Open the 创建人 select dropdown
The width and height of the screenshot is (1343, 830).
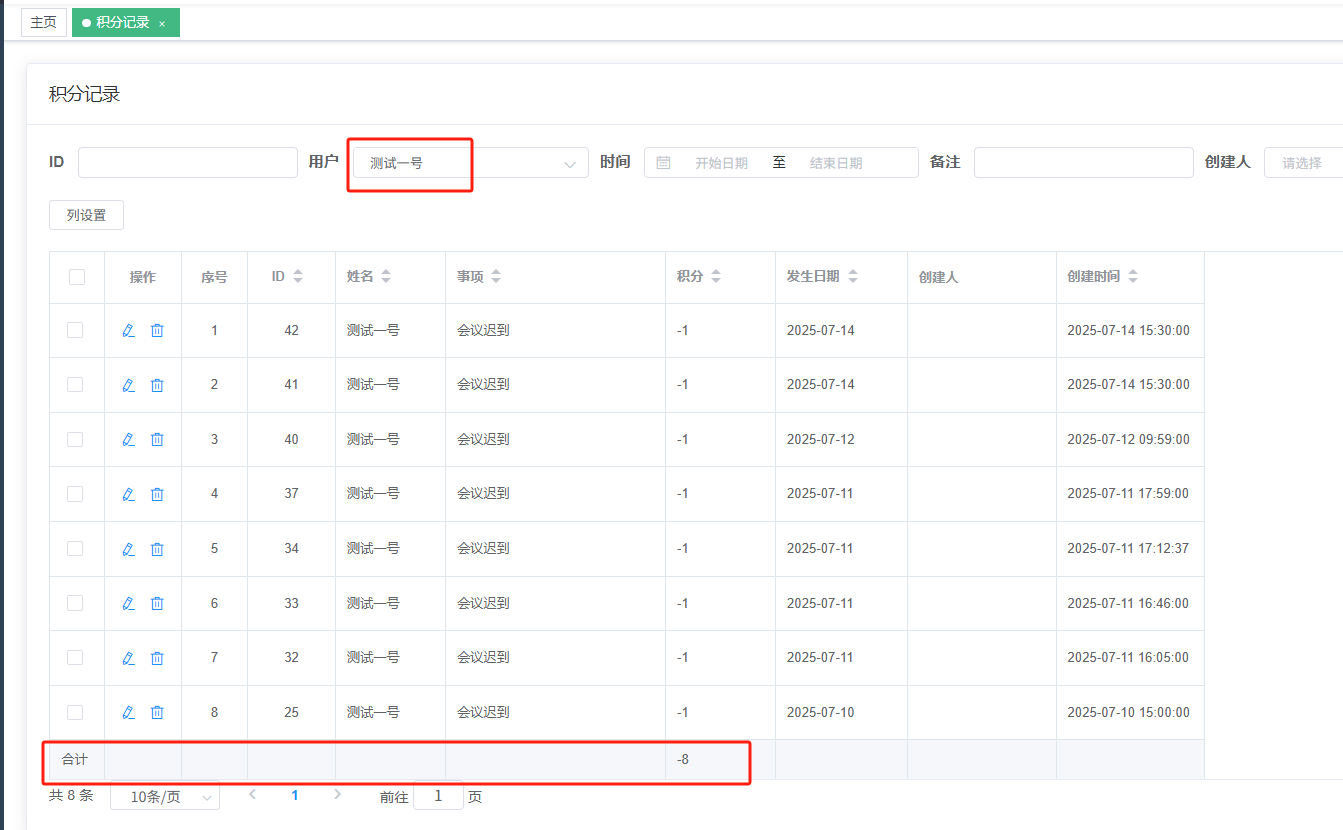[x=1303, y=163]
